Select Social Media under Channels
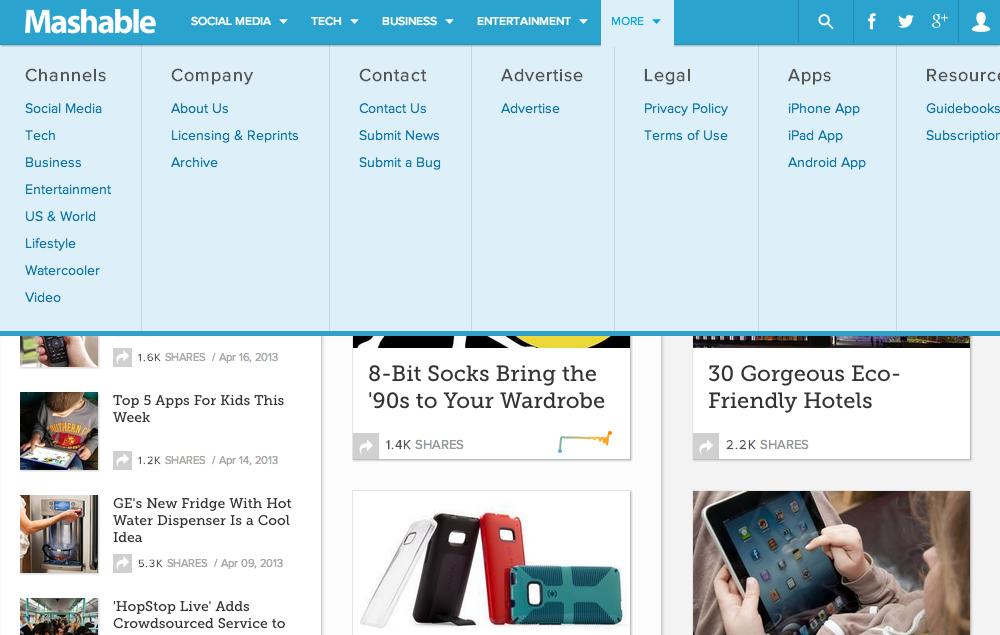The width and height of the screenshot is (1000, 635). [63, 108]
